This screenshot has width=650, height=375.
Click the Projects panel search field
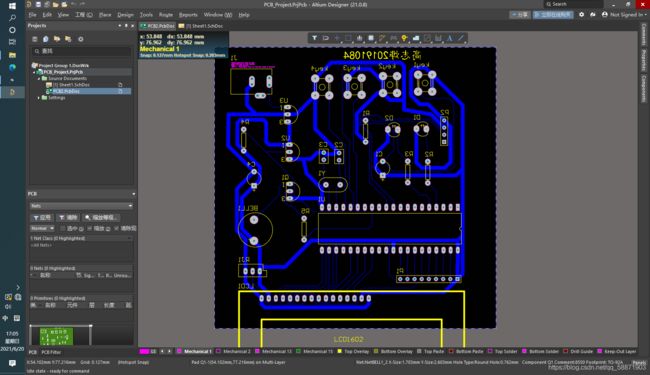[81, 51]
